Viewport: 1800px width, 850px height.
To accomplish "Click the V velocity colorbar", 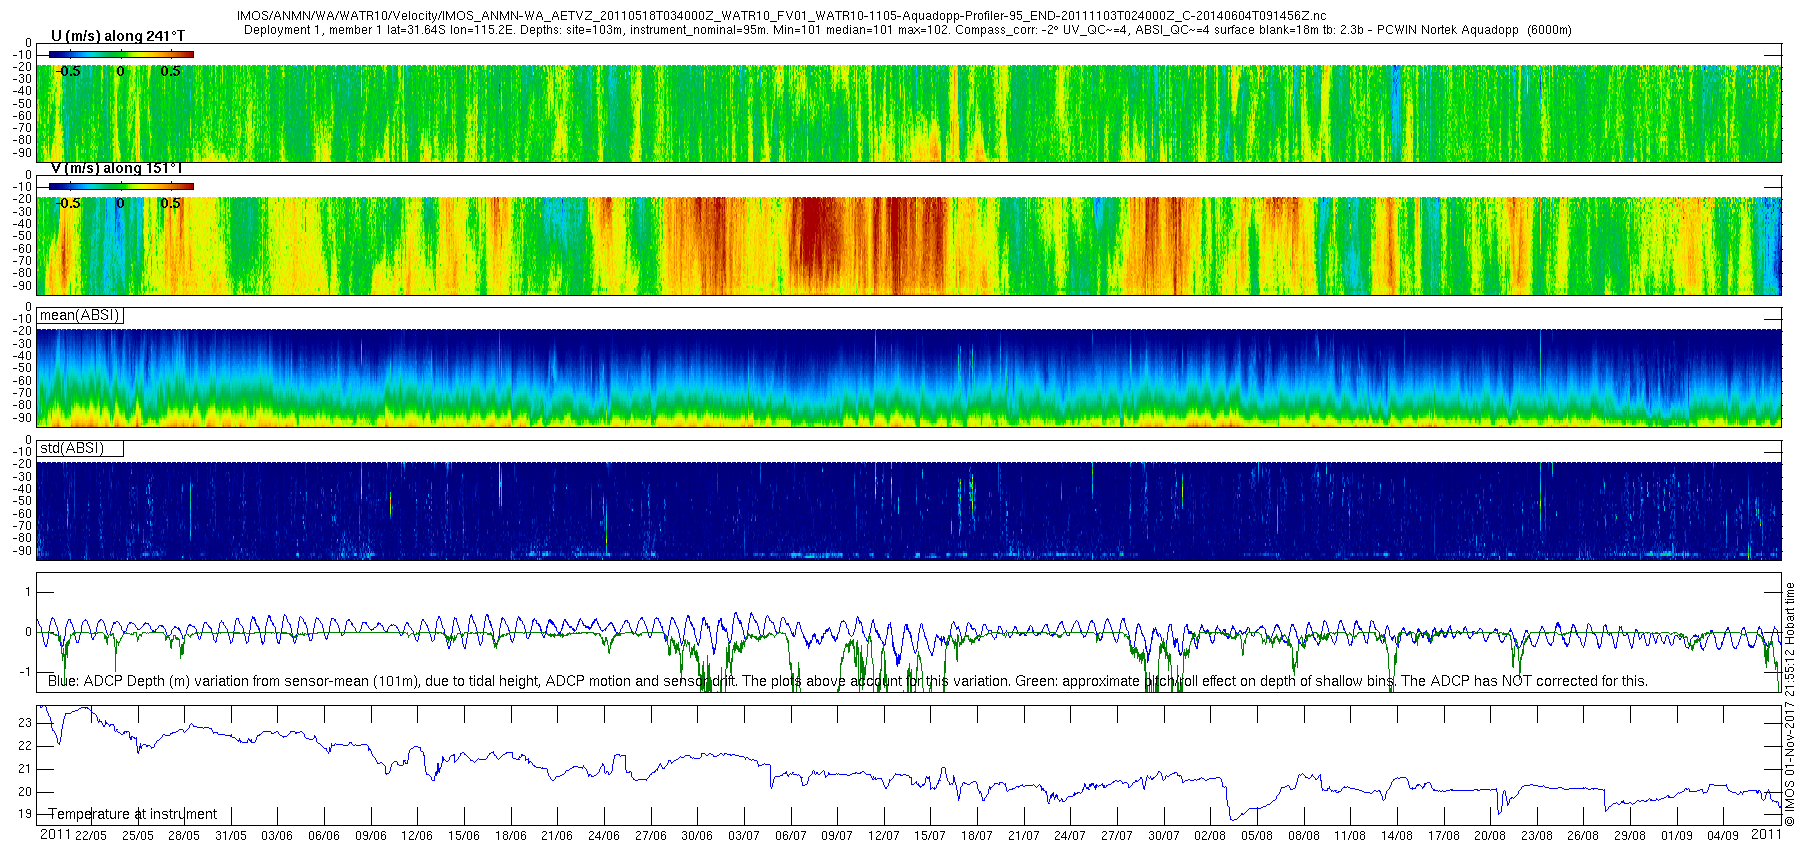I will point(121,186).
